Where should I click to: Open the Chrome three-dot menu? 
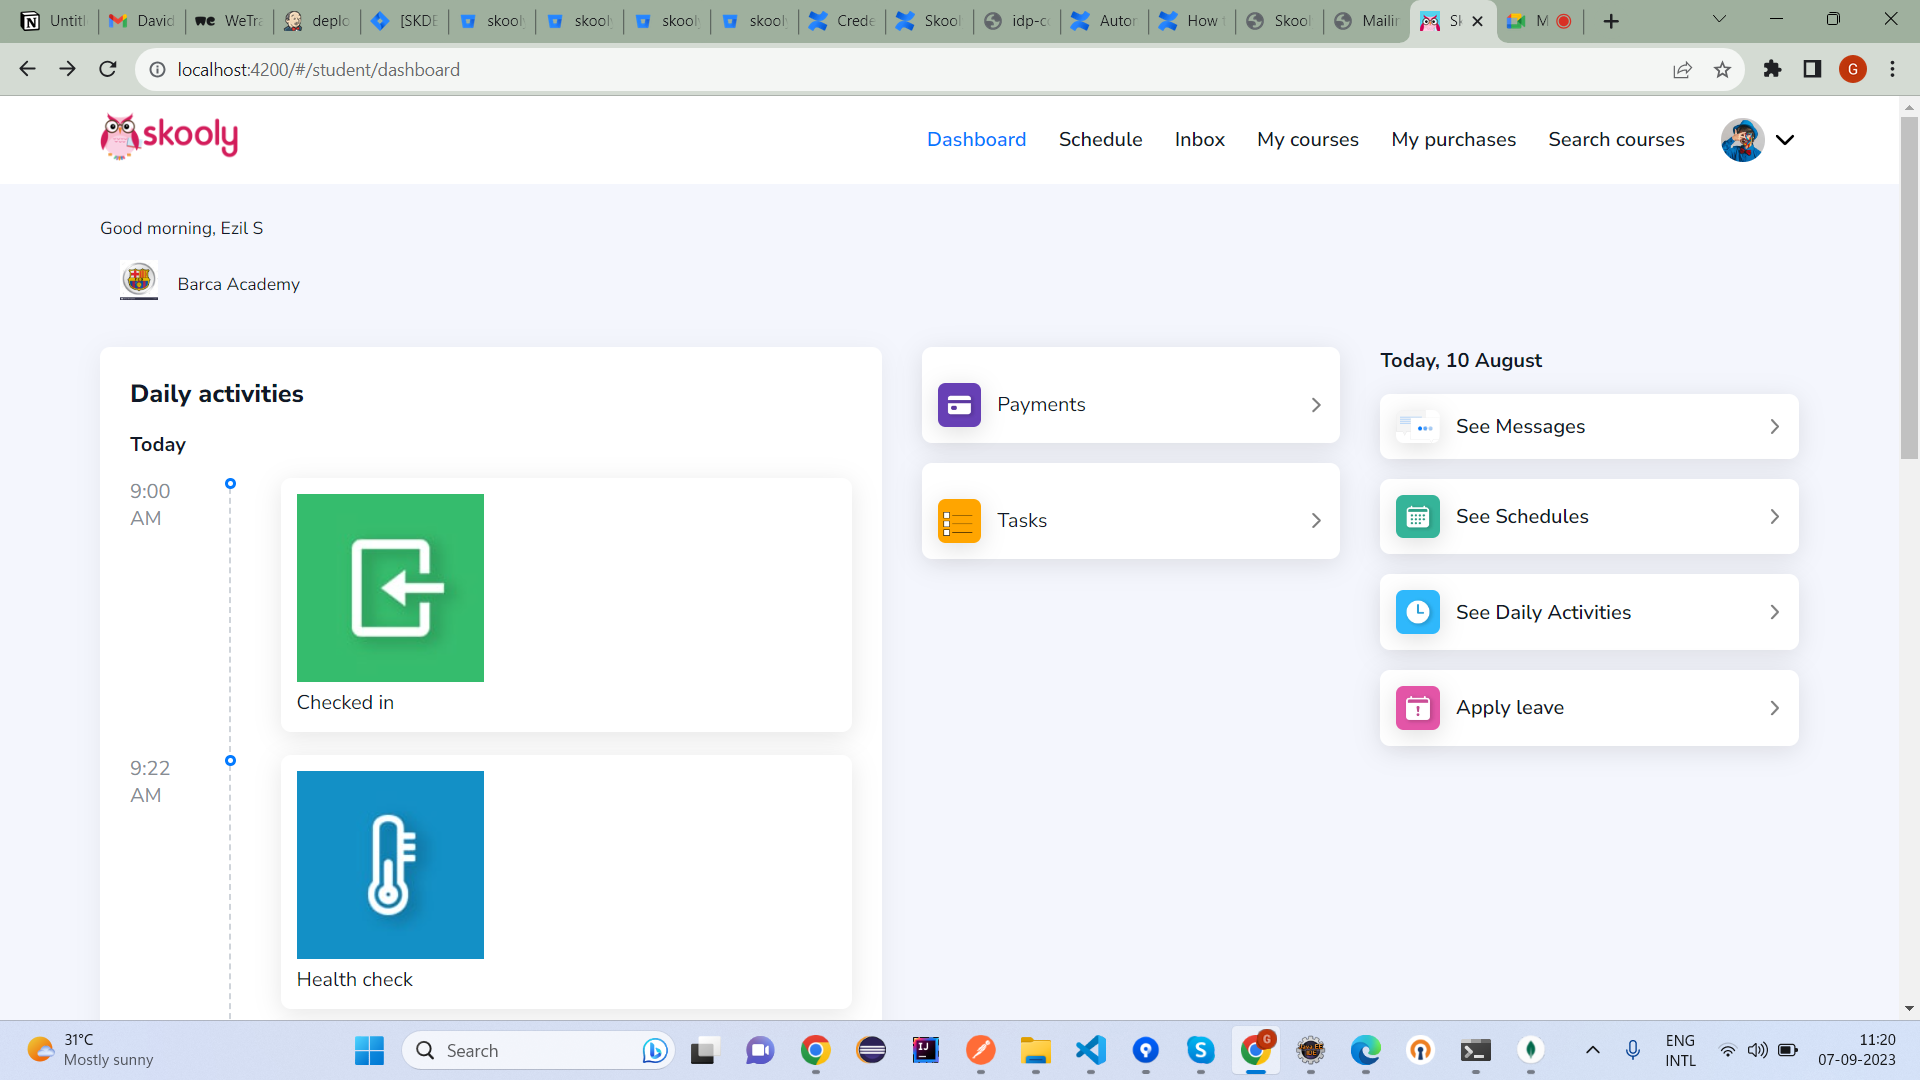(1892, 69)
